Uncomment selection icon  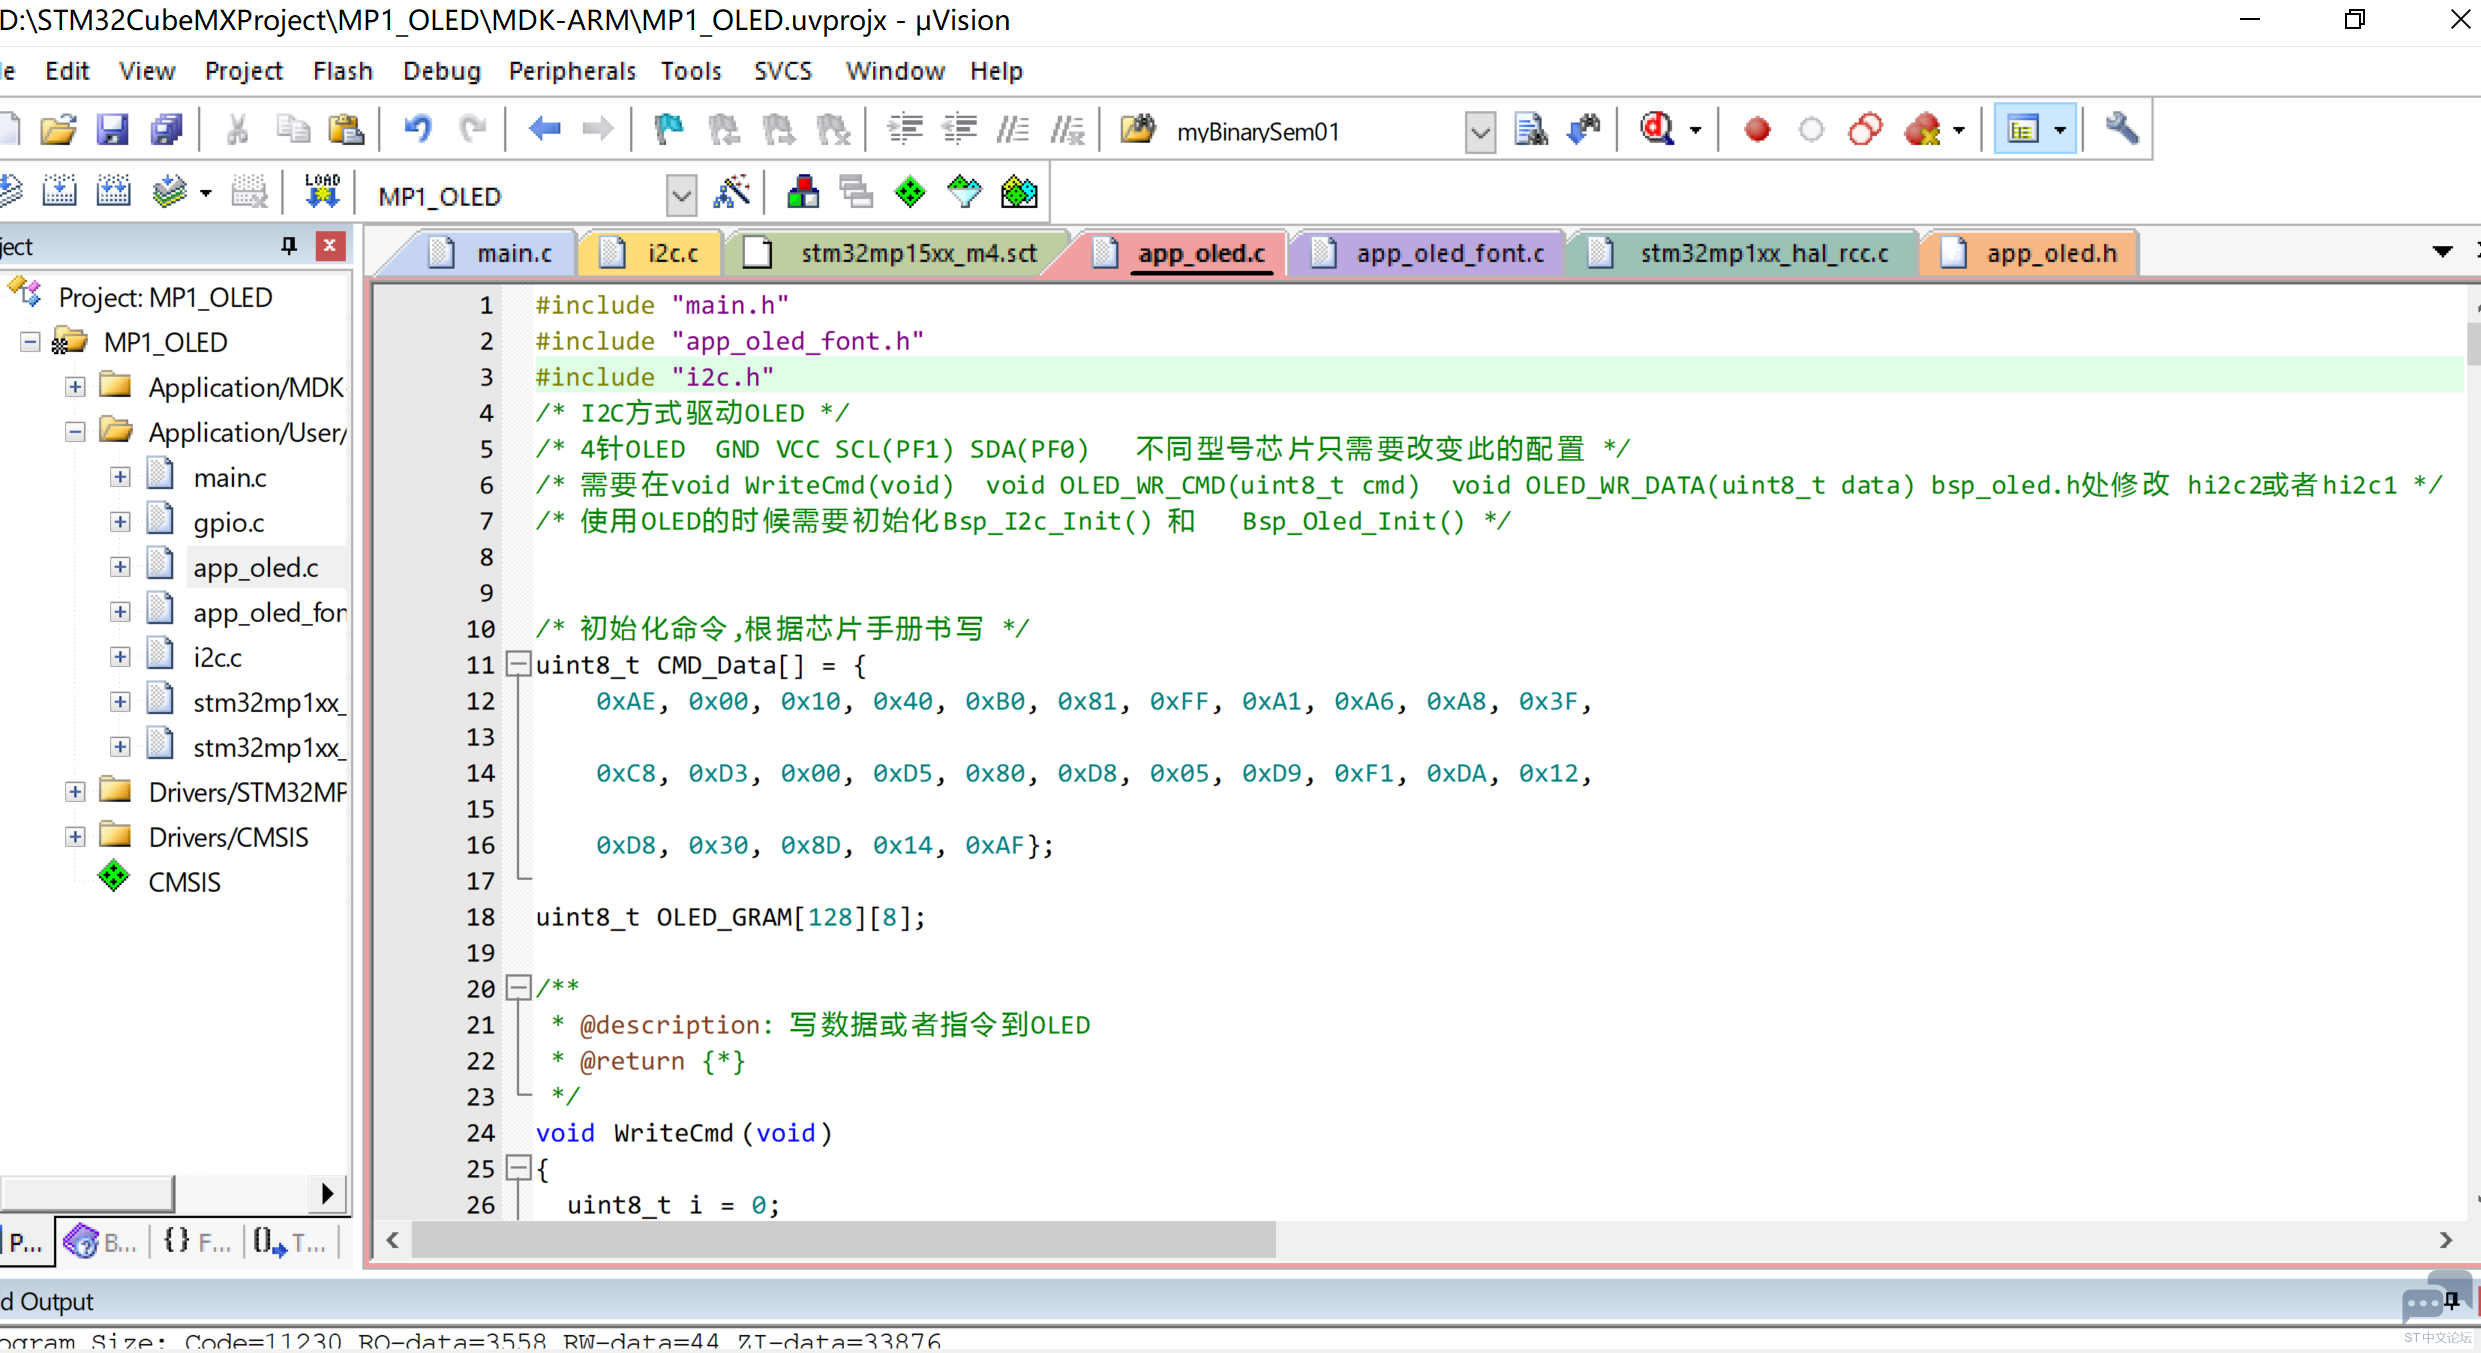pyautogui.click(x=1068, y=130)
